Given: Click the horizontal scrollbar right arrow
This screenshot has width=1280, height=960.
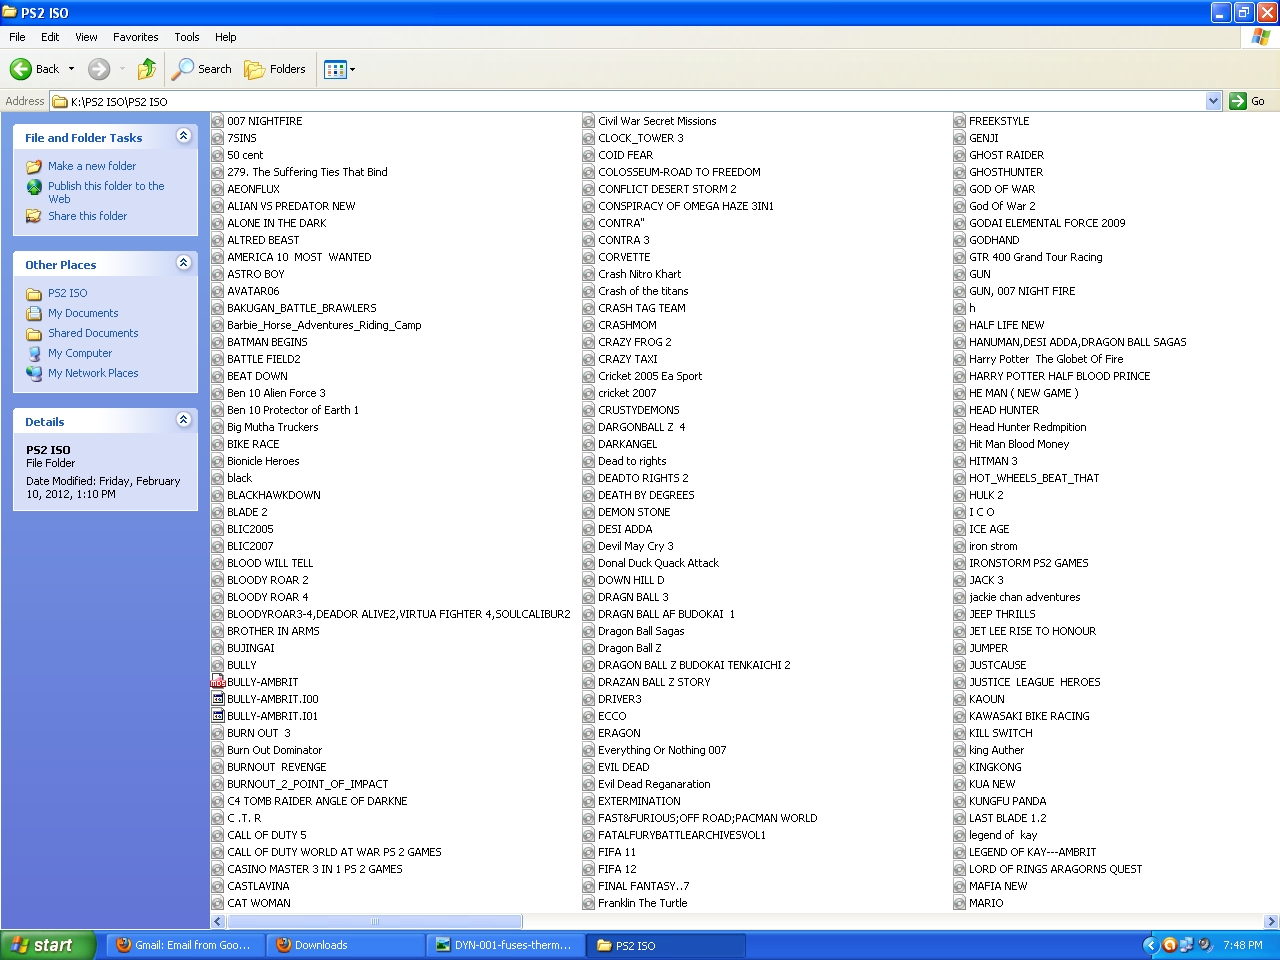Looking at the screenshot, I should coord(1271,922).
